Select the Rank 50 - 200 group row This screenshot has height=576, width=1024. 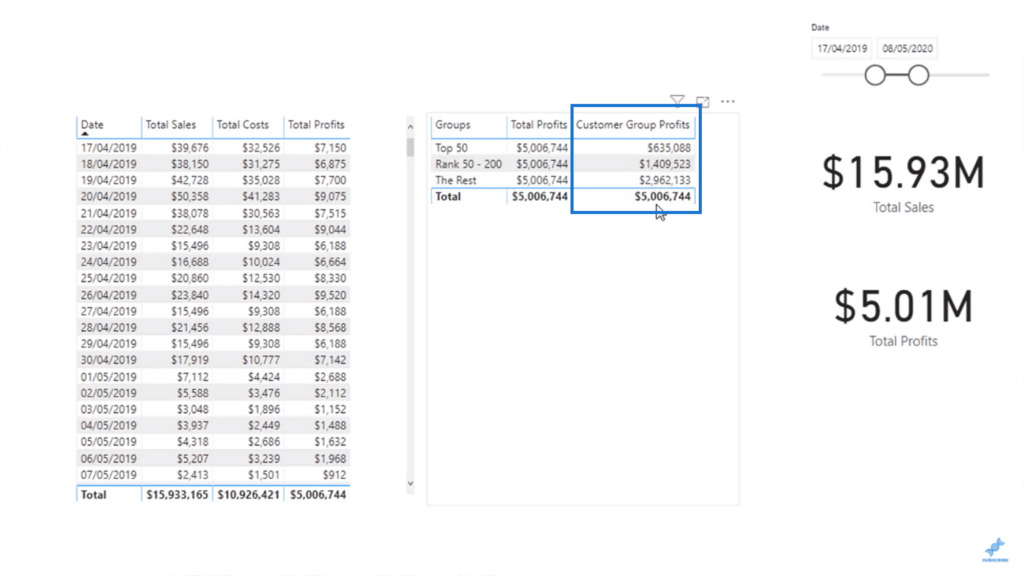(466, 164)
